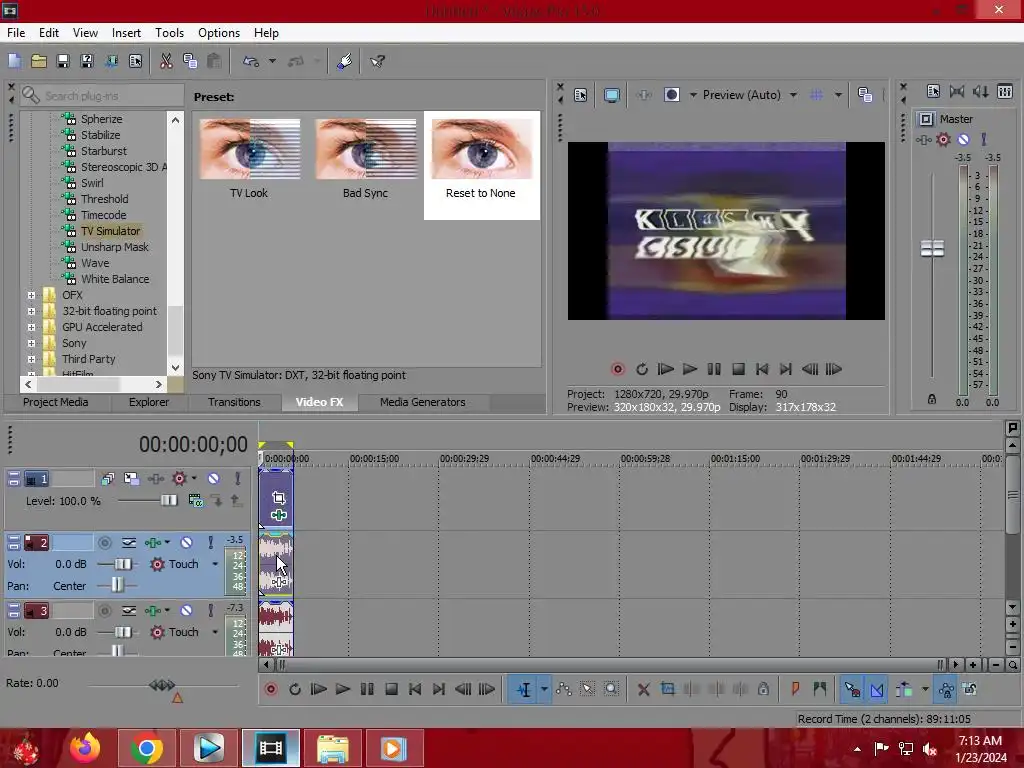Viewport: 1024px width, 768px height.
Task: Click the Insert Region icon
Action: pos(820,689)
